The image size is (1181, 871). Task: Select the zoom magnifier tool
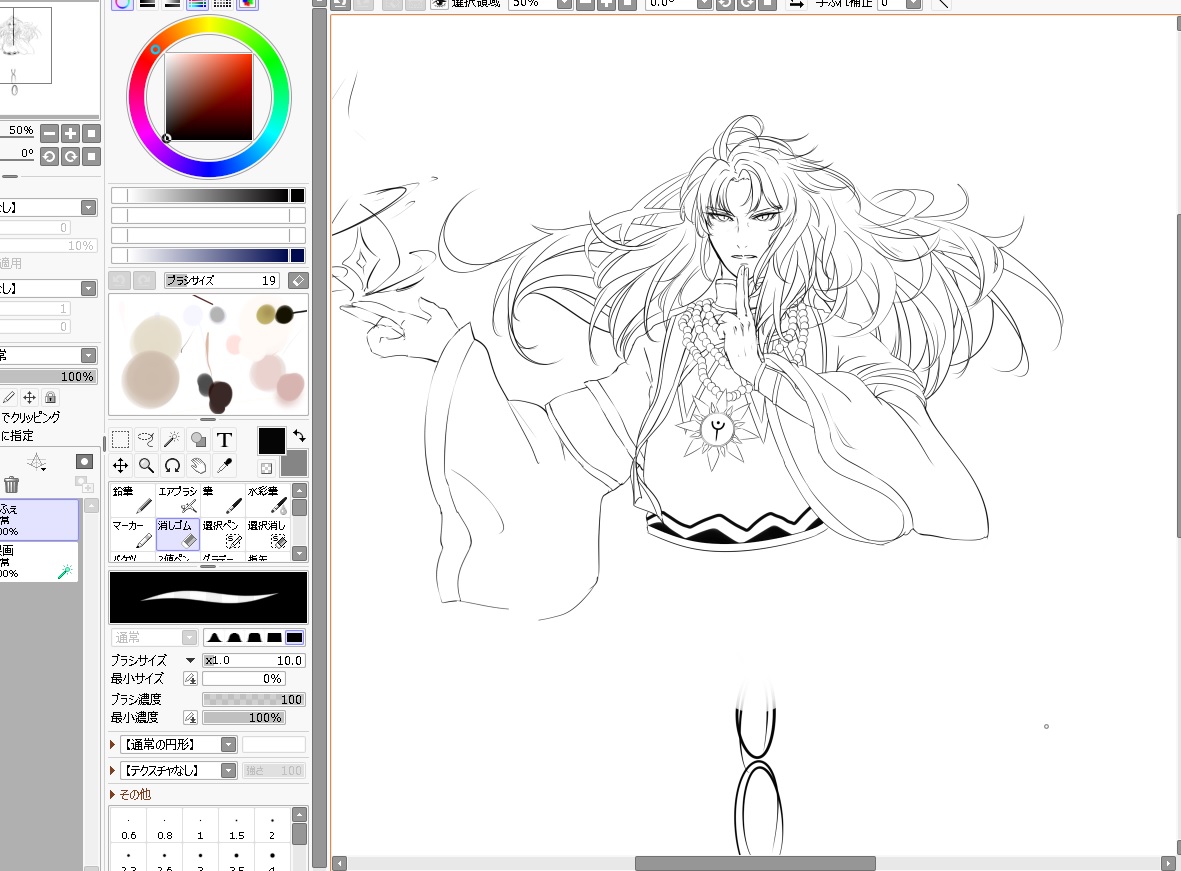coord(146,466)
